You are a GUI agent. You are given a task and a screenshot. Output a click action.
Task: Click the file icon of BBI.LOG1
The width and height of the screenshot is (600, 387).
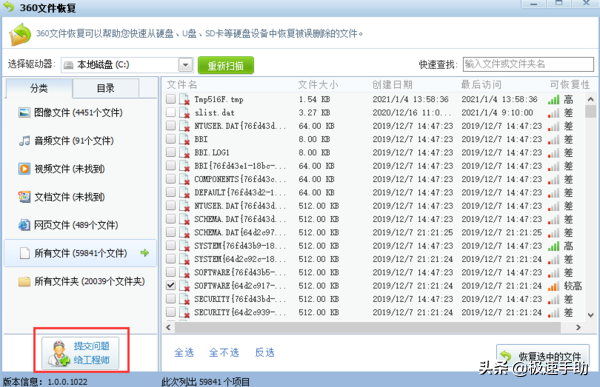[x=184, y=153]
